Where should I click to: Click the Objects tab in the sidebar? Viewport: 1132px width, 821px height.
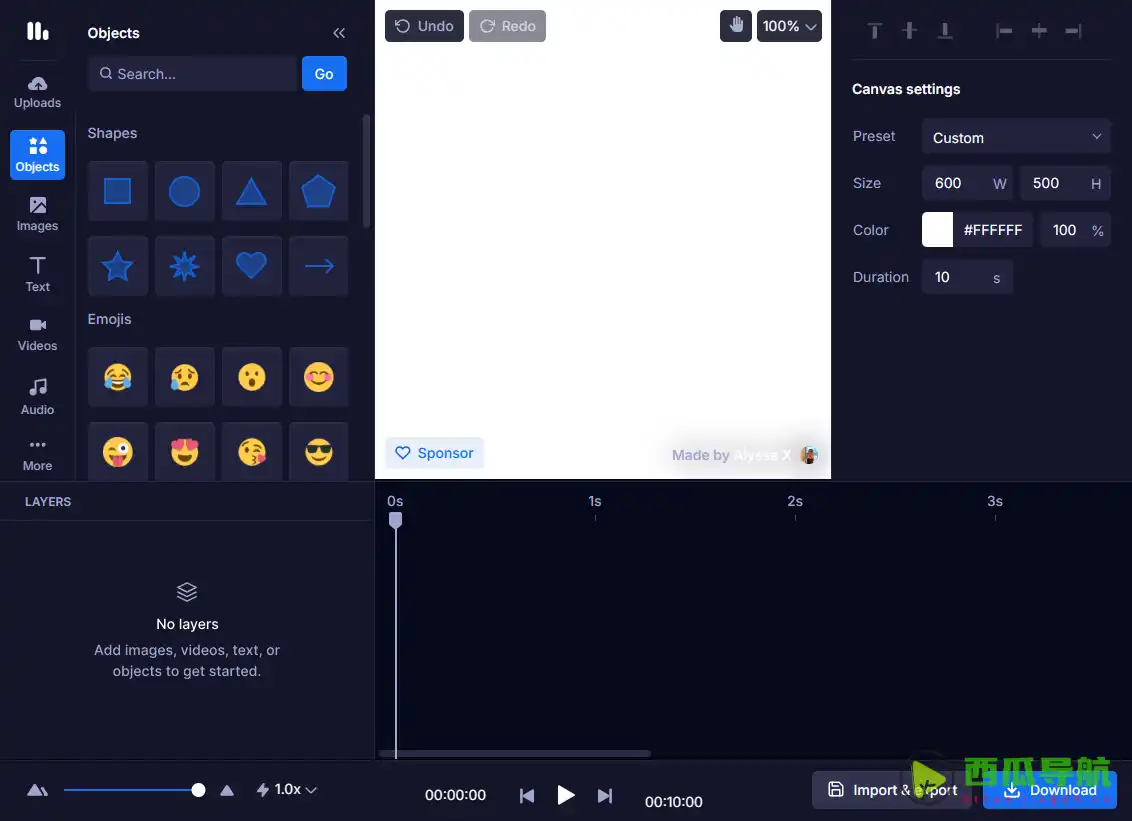(37, 154)
